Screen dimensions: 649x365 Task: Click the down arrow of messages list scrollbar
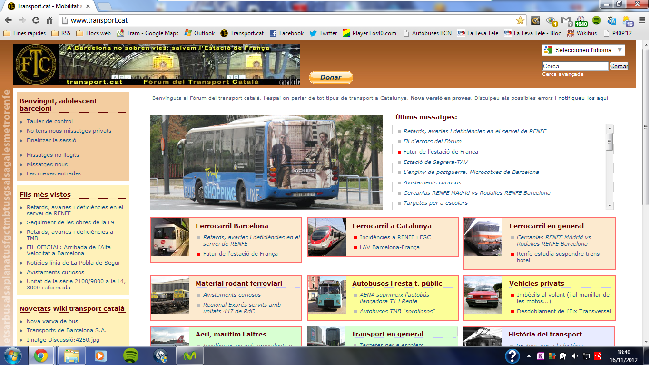[610, 205]
